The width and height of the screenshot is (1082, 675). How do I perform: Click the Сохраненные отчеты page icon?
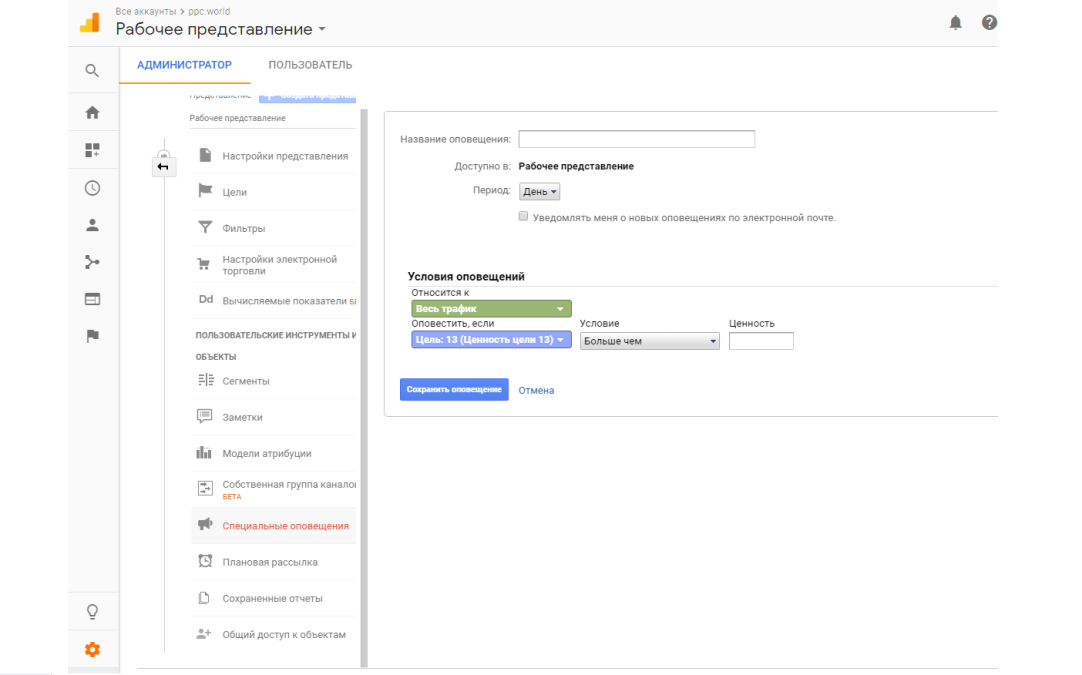204,598
